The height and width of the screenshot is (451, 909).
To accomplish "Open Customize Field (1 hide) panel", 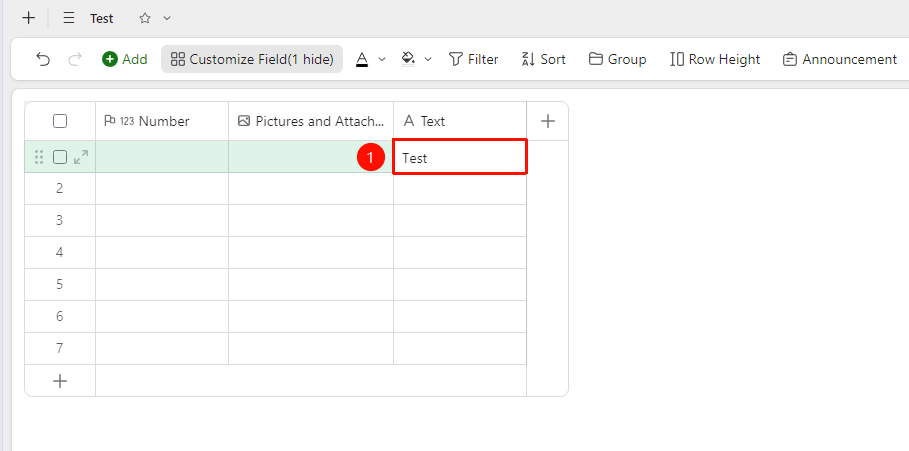I will click(x=252, y=59).
